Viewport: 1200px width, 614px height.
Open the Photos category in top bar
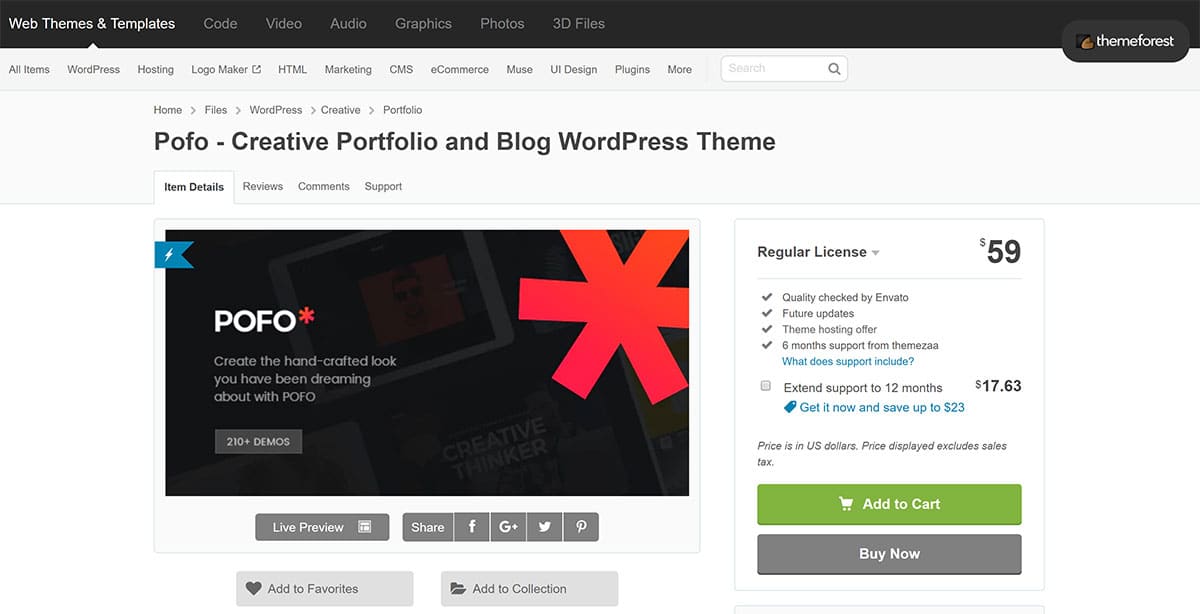point(502,23)
